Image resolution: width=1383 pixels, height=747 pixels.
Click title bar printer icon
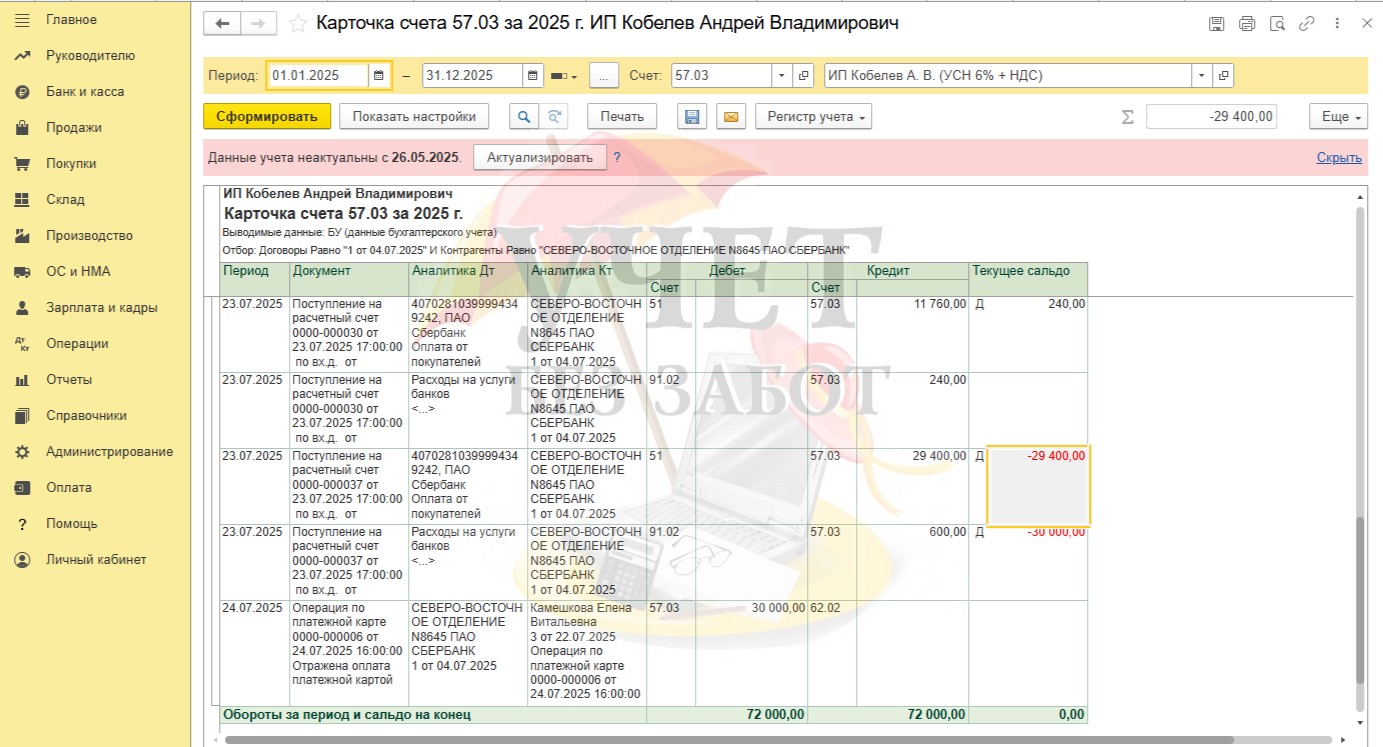(1247, 23)
